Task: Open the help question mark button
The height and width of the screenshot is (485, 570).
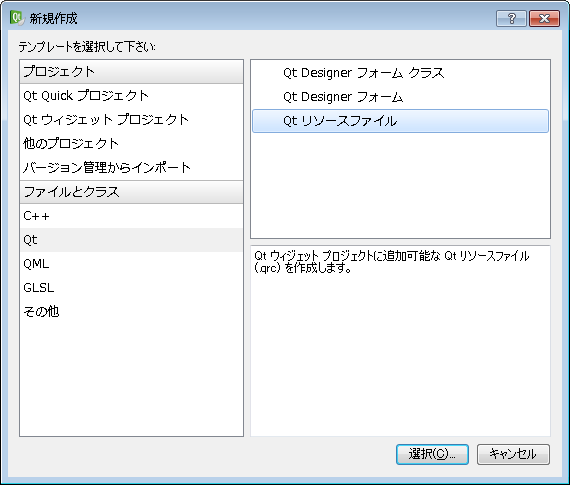Action: (511, 18)
